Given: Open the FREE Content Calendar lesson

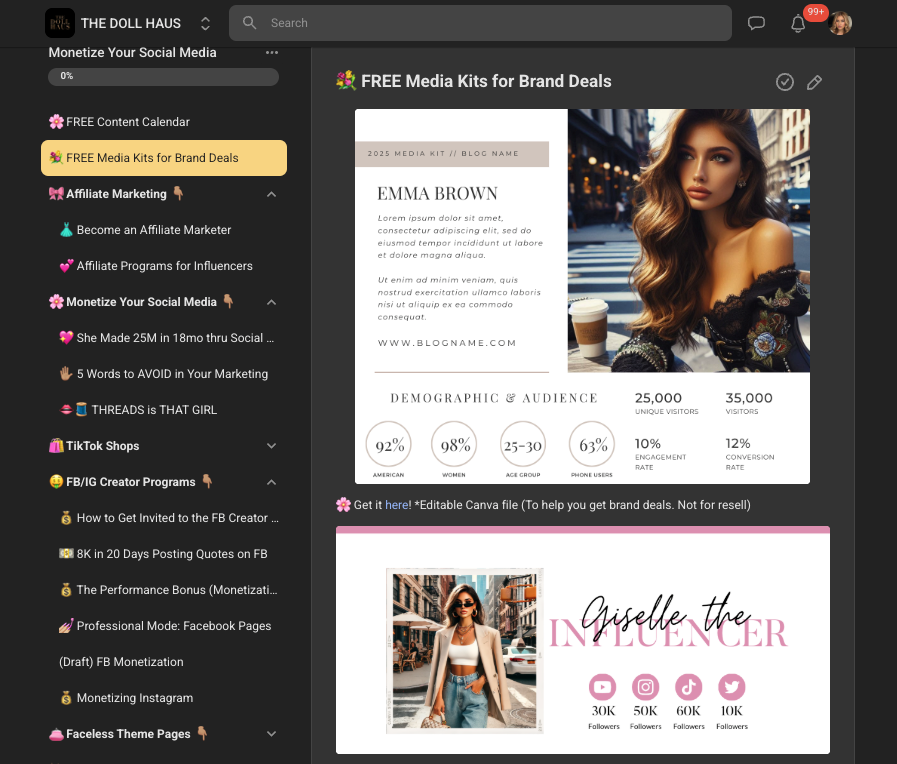Looking at the screenshot, I should [x=127, y=122].
